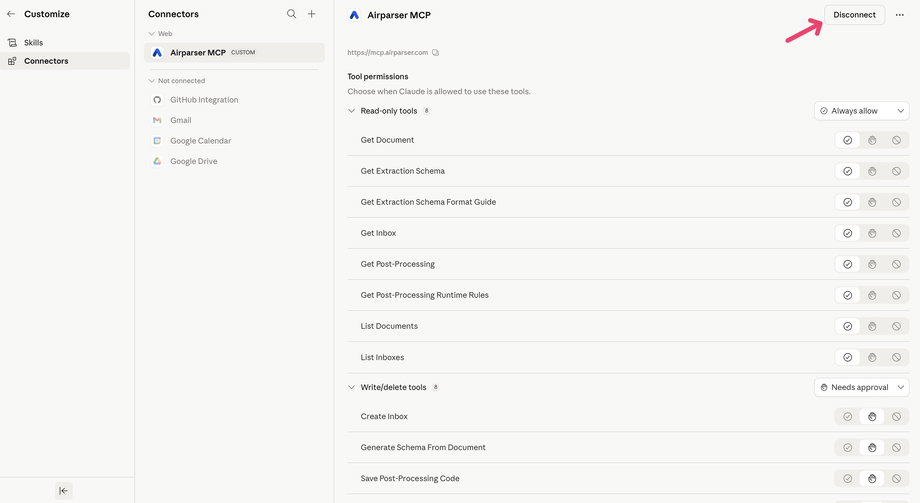Collapse the Web connectors group
Image resolution: width=920 pixels, height=503 pixels.
152,34
